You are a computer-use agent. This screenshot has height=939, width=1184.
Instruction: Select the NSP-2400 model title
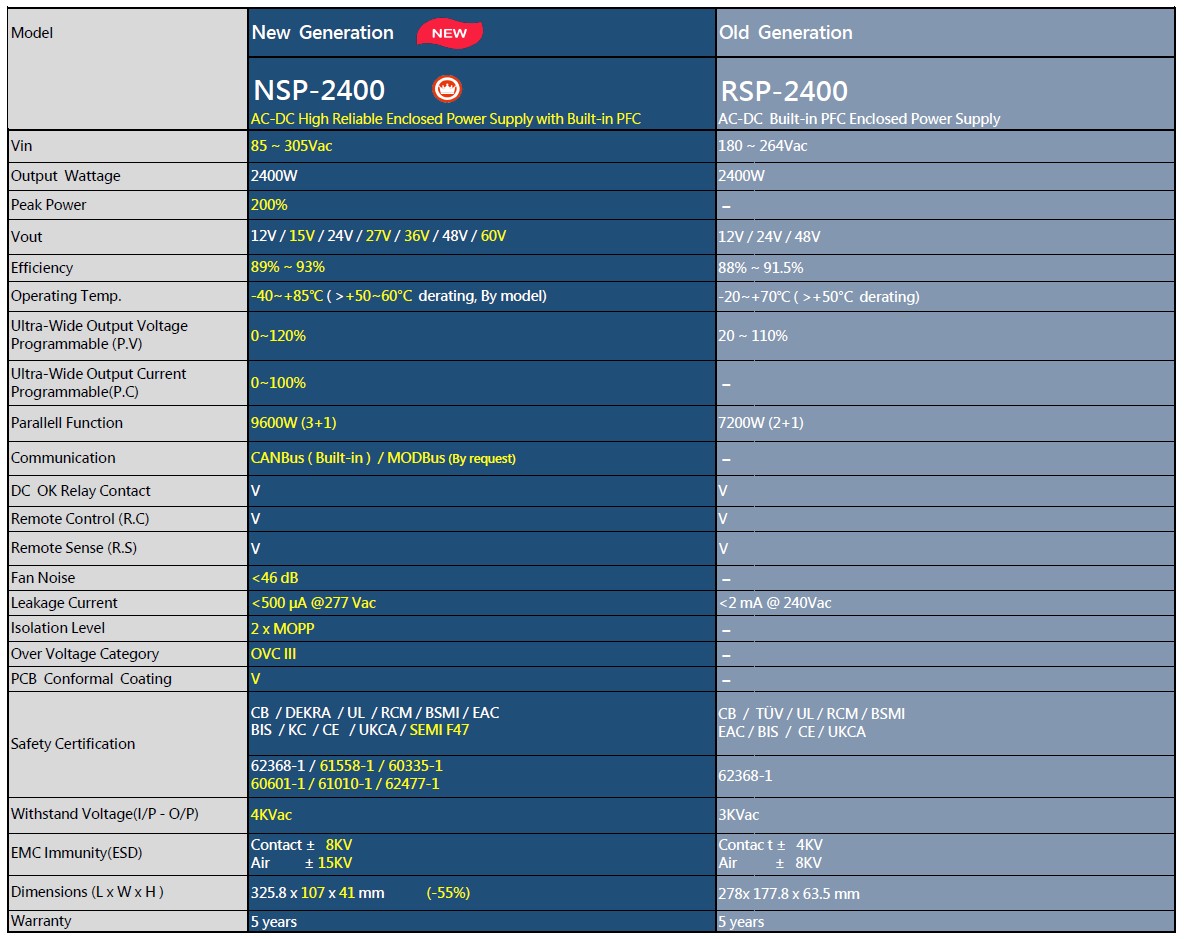point(319,91)
